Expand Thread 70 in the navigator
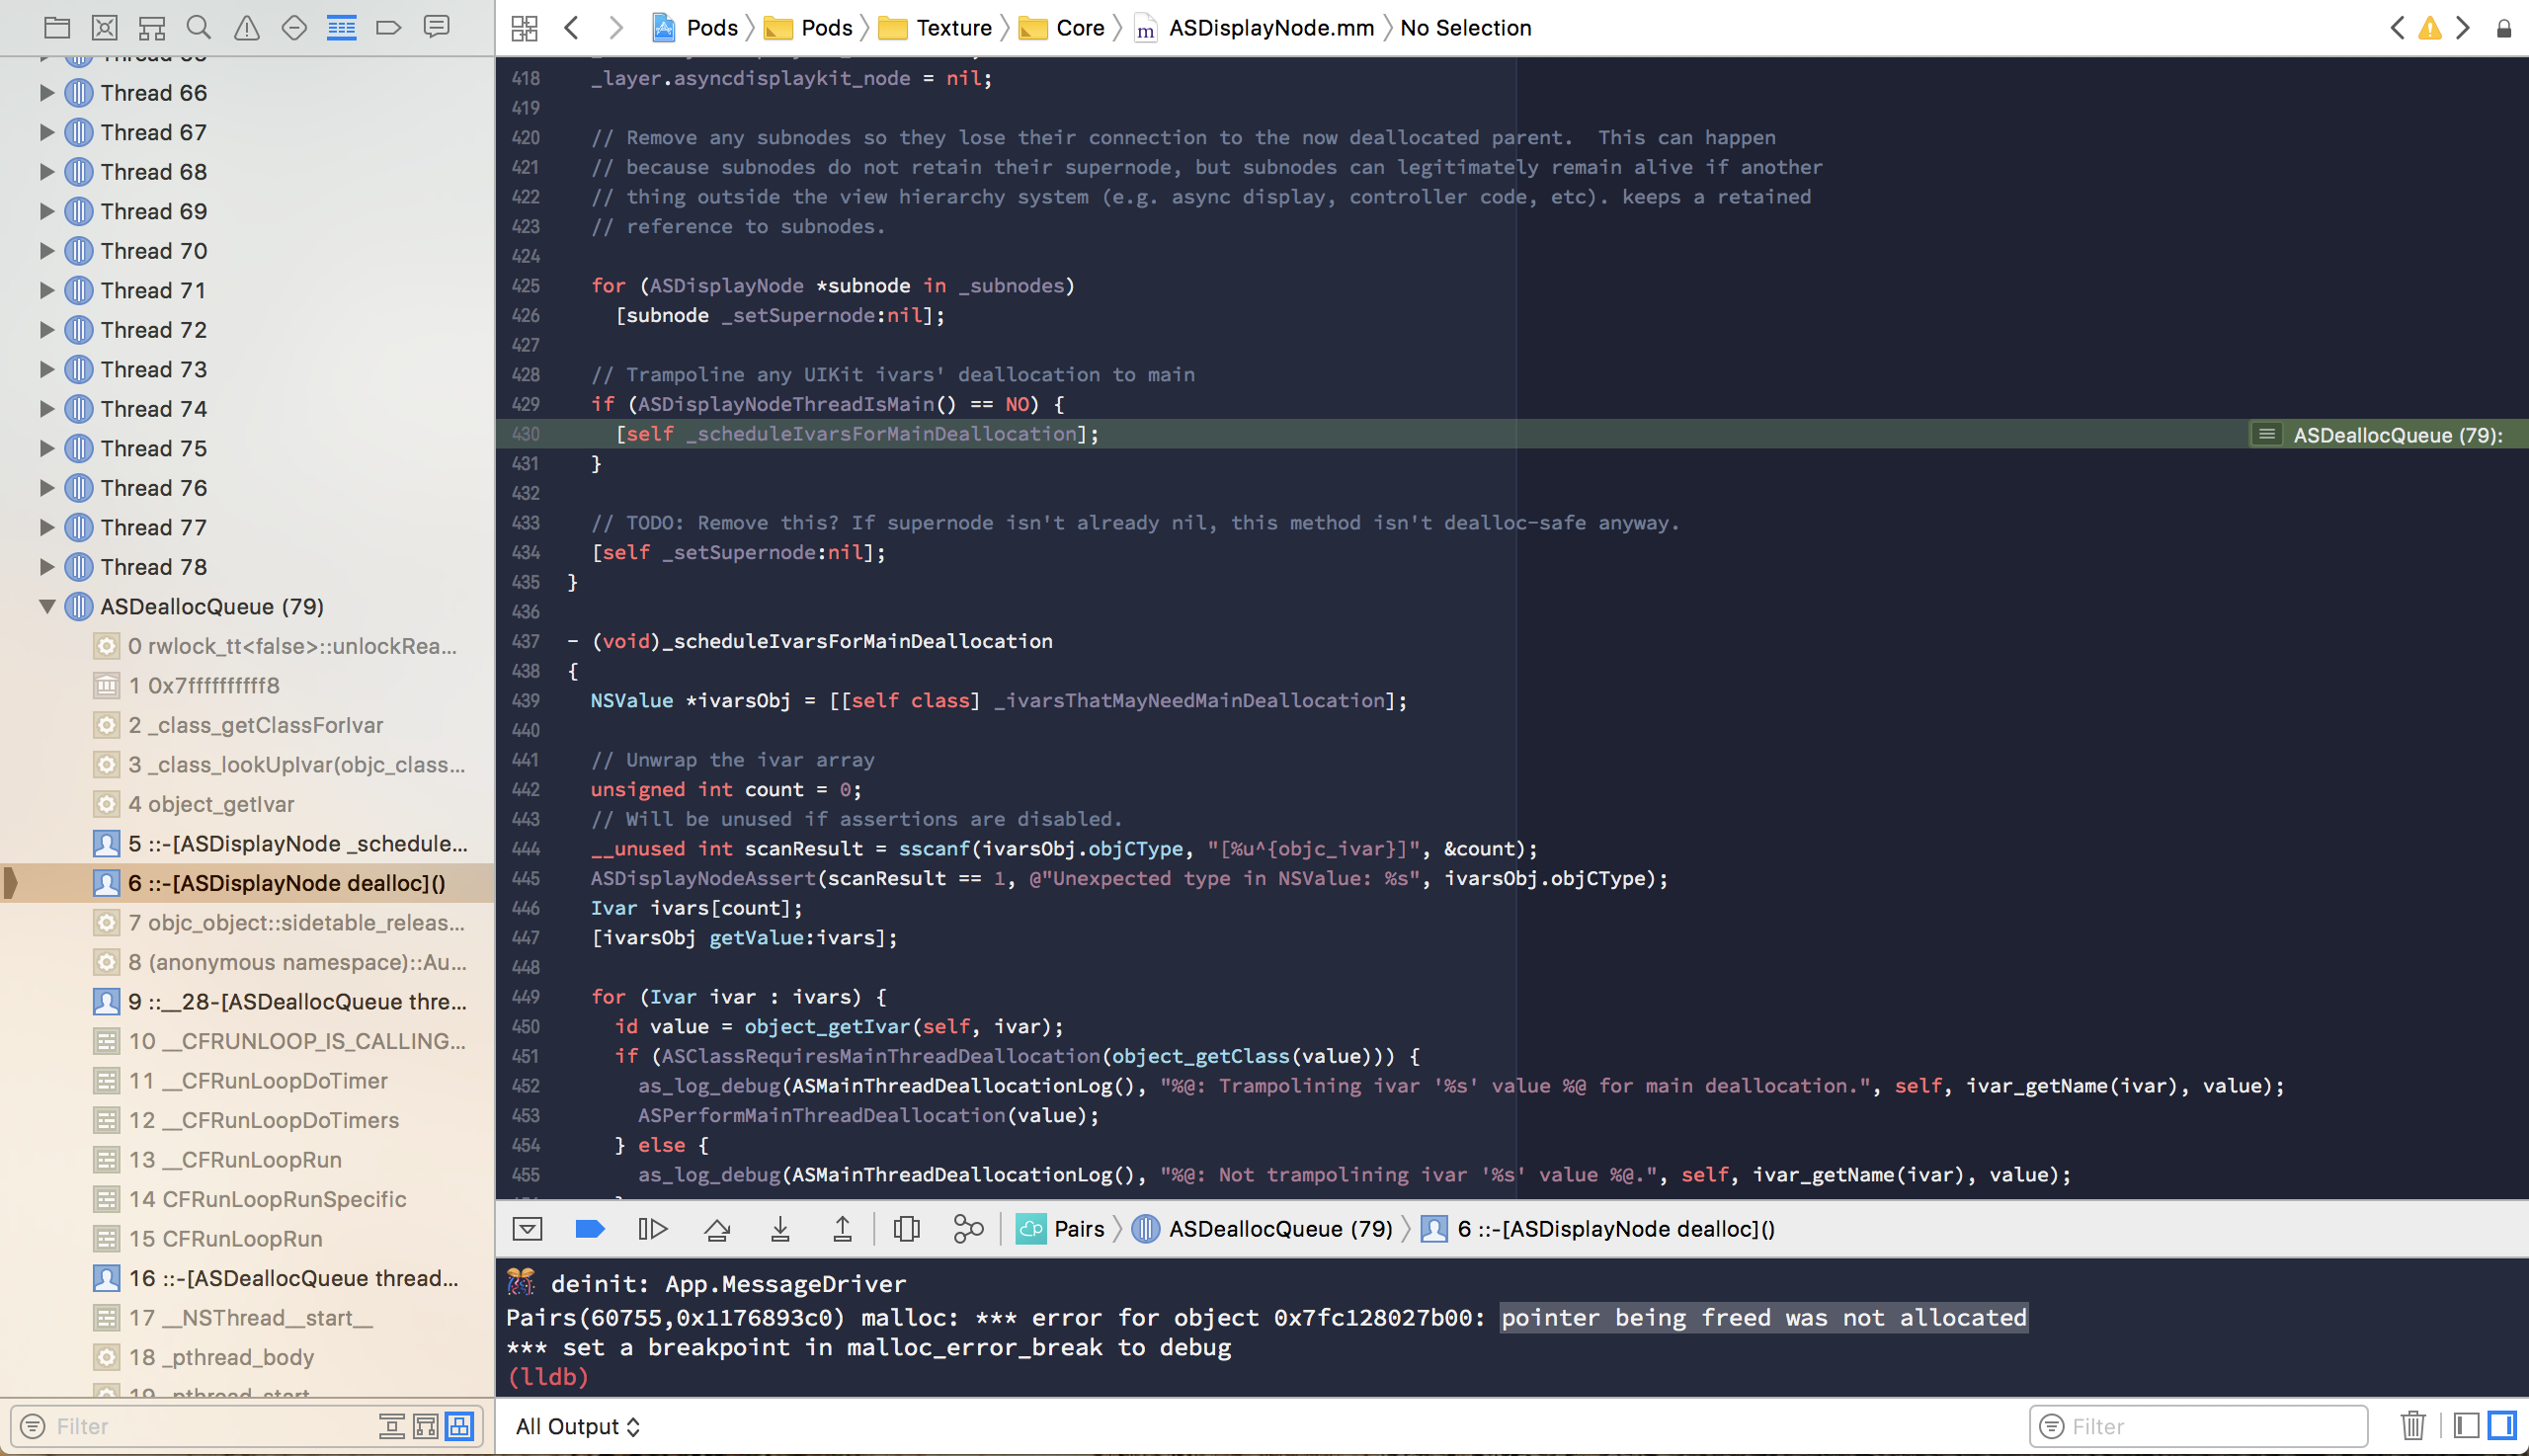This screenshot has width=2529, height=1456. click(x=47, y=251)
